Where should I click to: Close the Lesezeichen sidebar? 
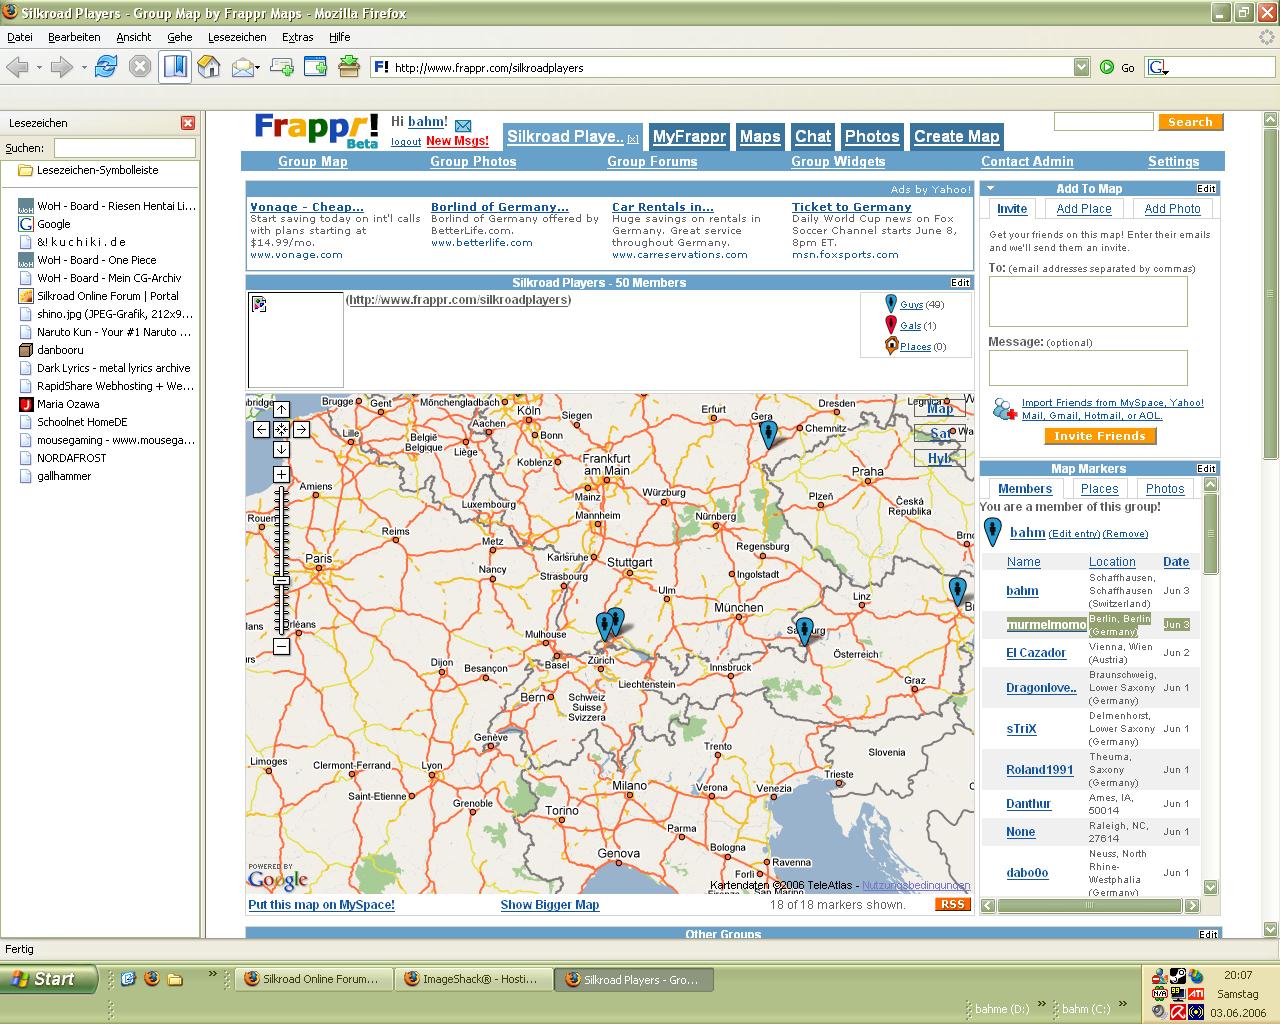(188, 123)
